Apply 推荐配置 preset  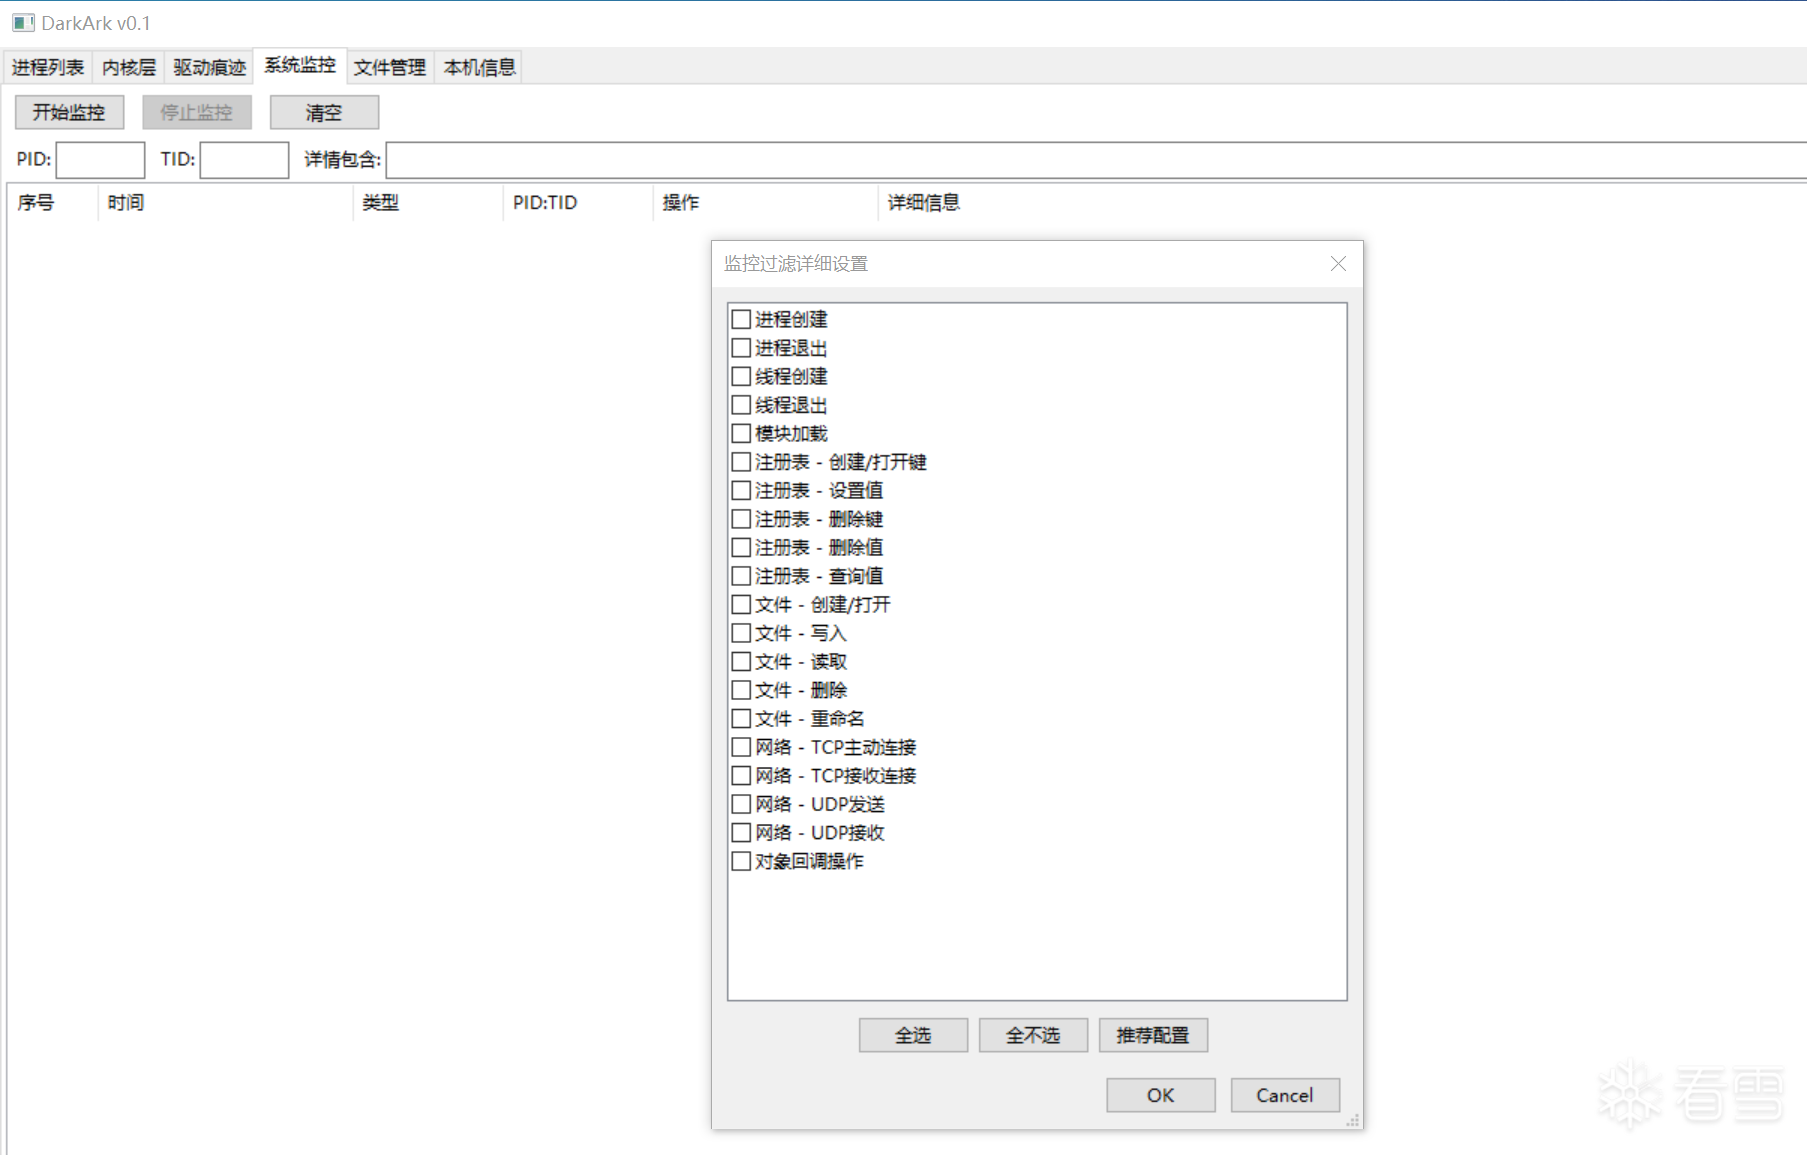pos(1153,1035)
